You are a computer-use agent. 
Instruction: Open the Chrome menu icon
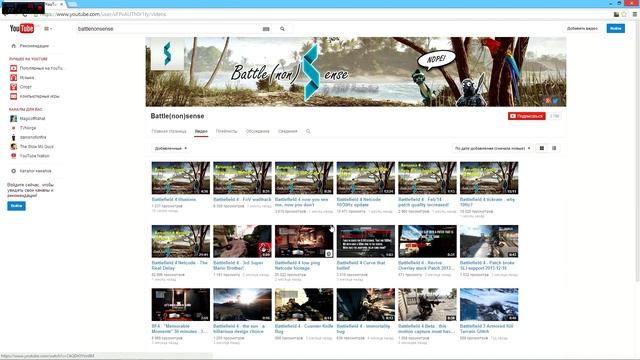pos(634,14)
